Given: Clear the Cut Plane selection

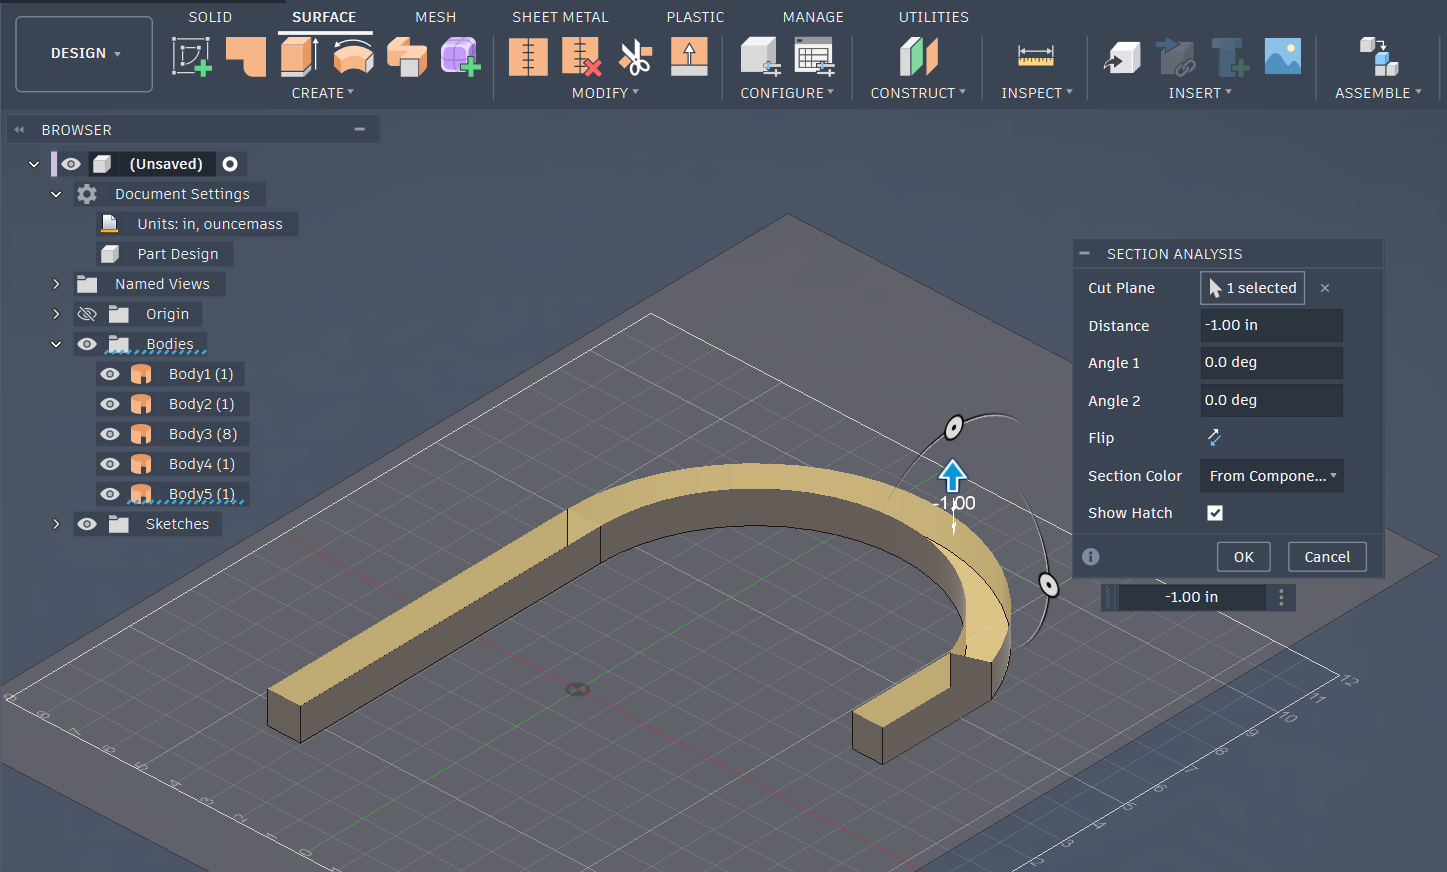Looking at the screenshot, I should (1325, 288).
